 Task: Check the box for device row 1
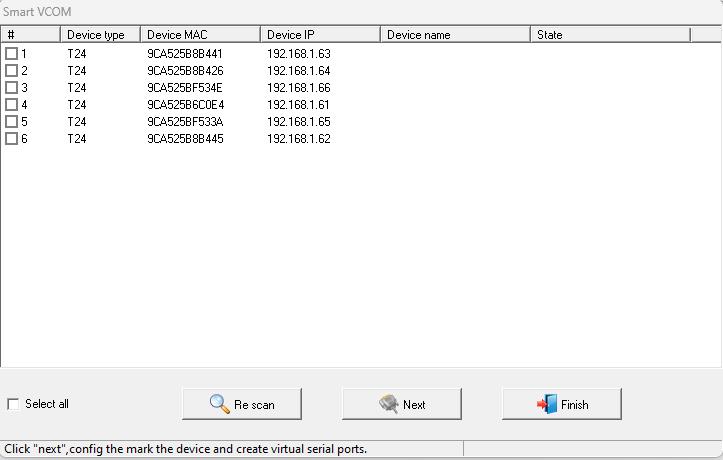coord(12,54)
